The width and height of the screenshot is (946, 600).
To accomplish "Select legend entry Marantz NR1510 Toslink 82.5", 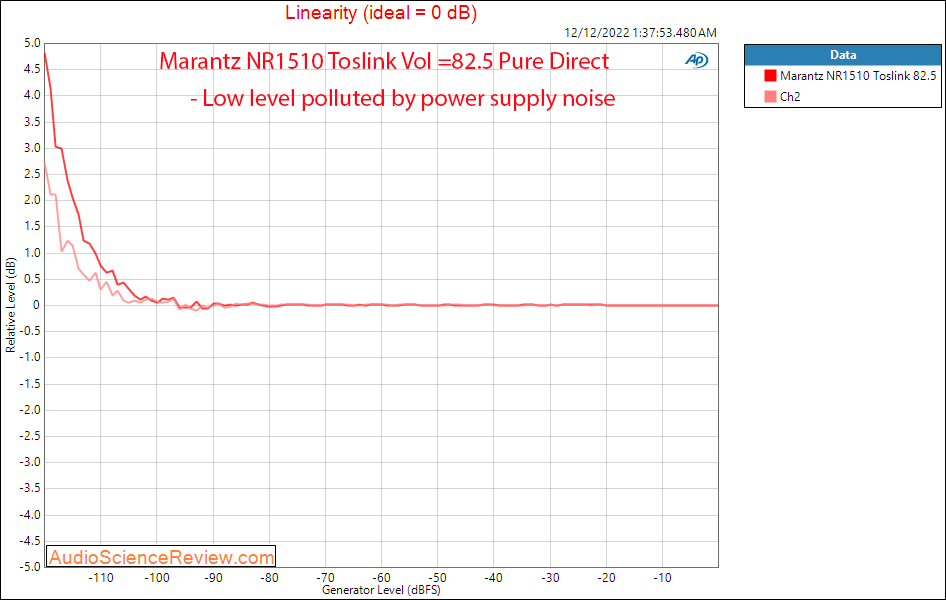I will tap(857, 75).
